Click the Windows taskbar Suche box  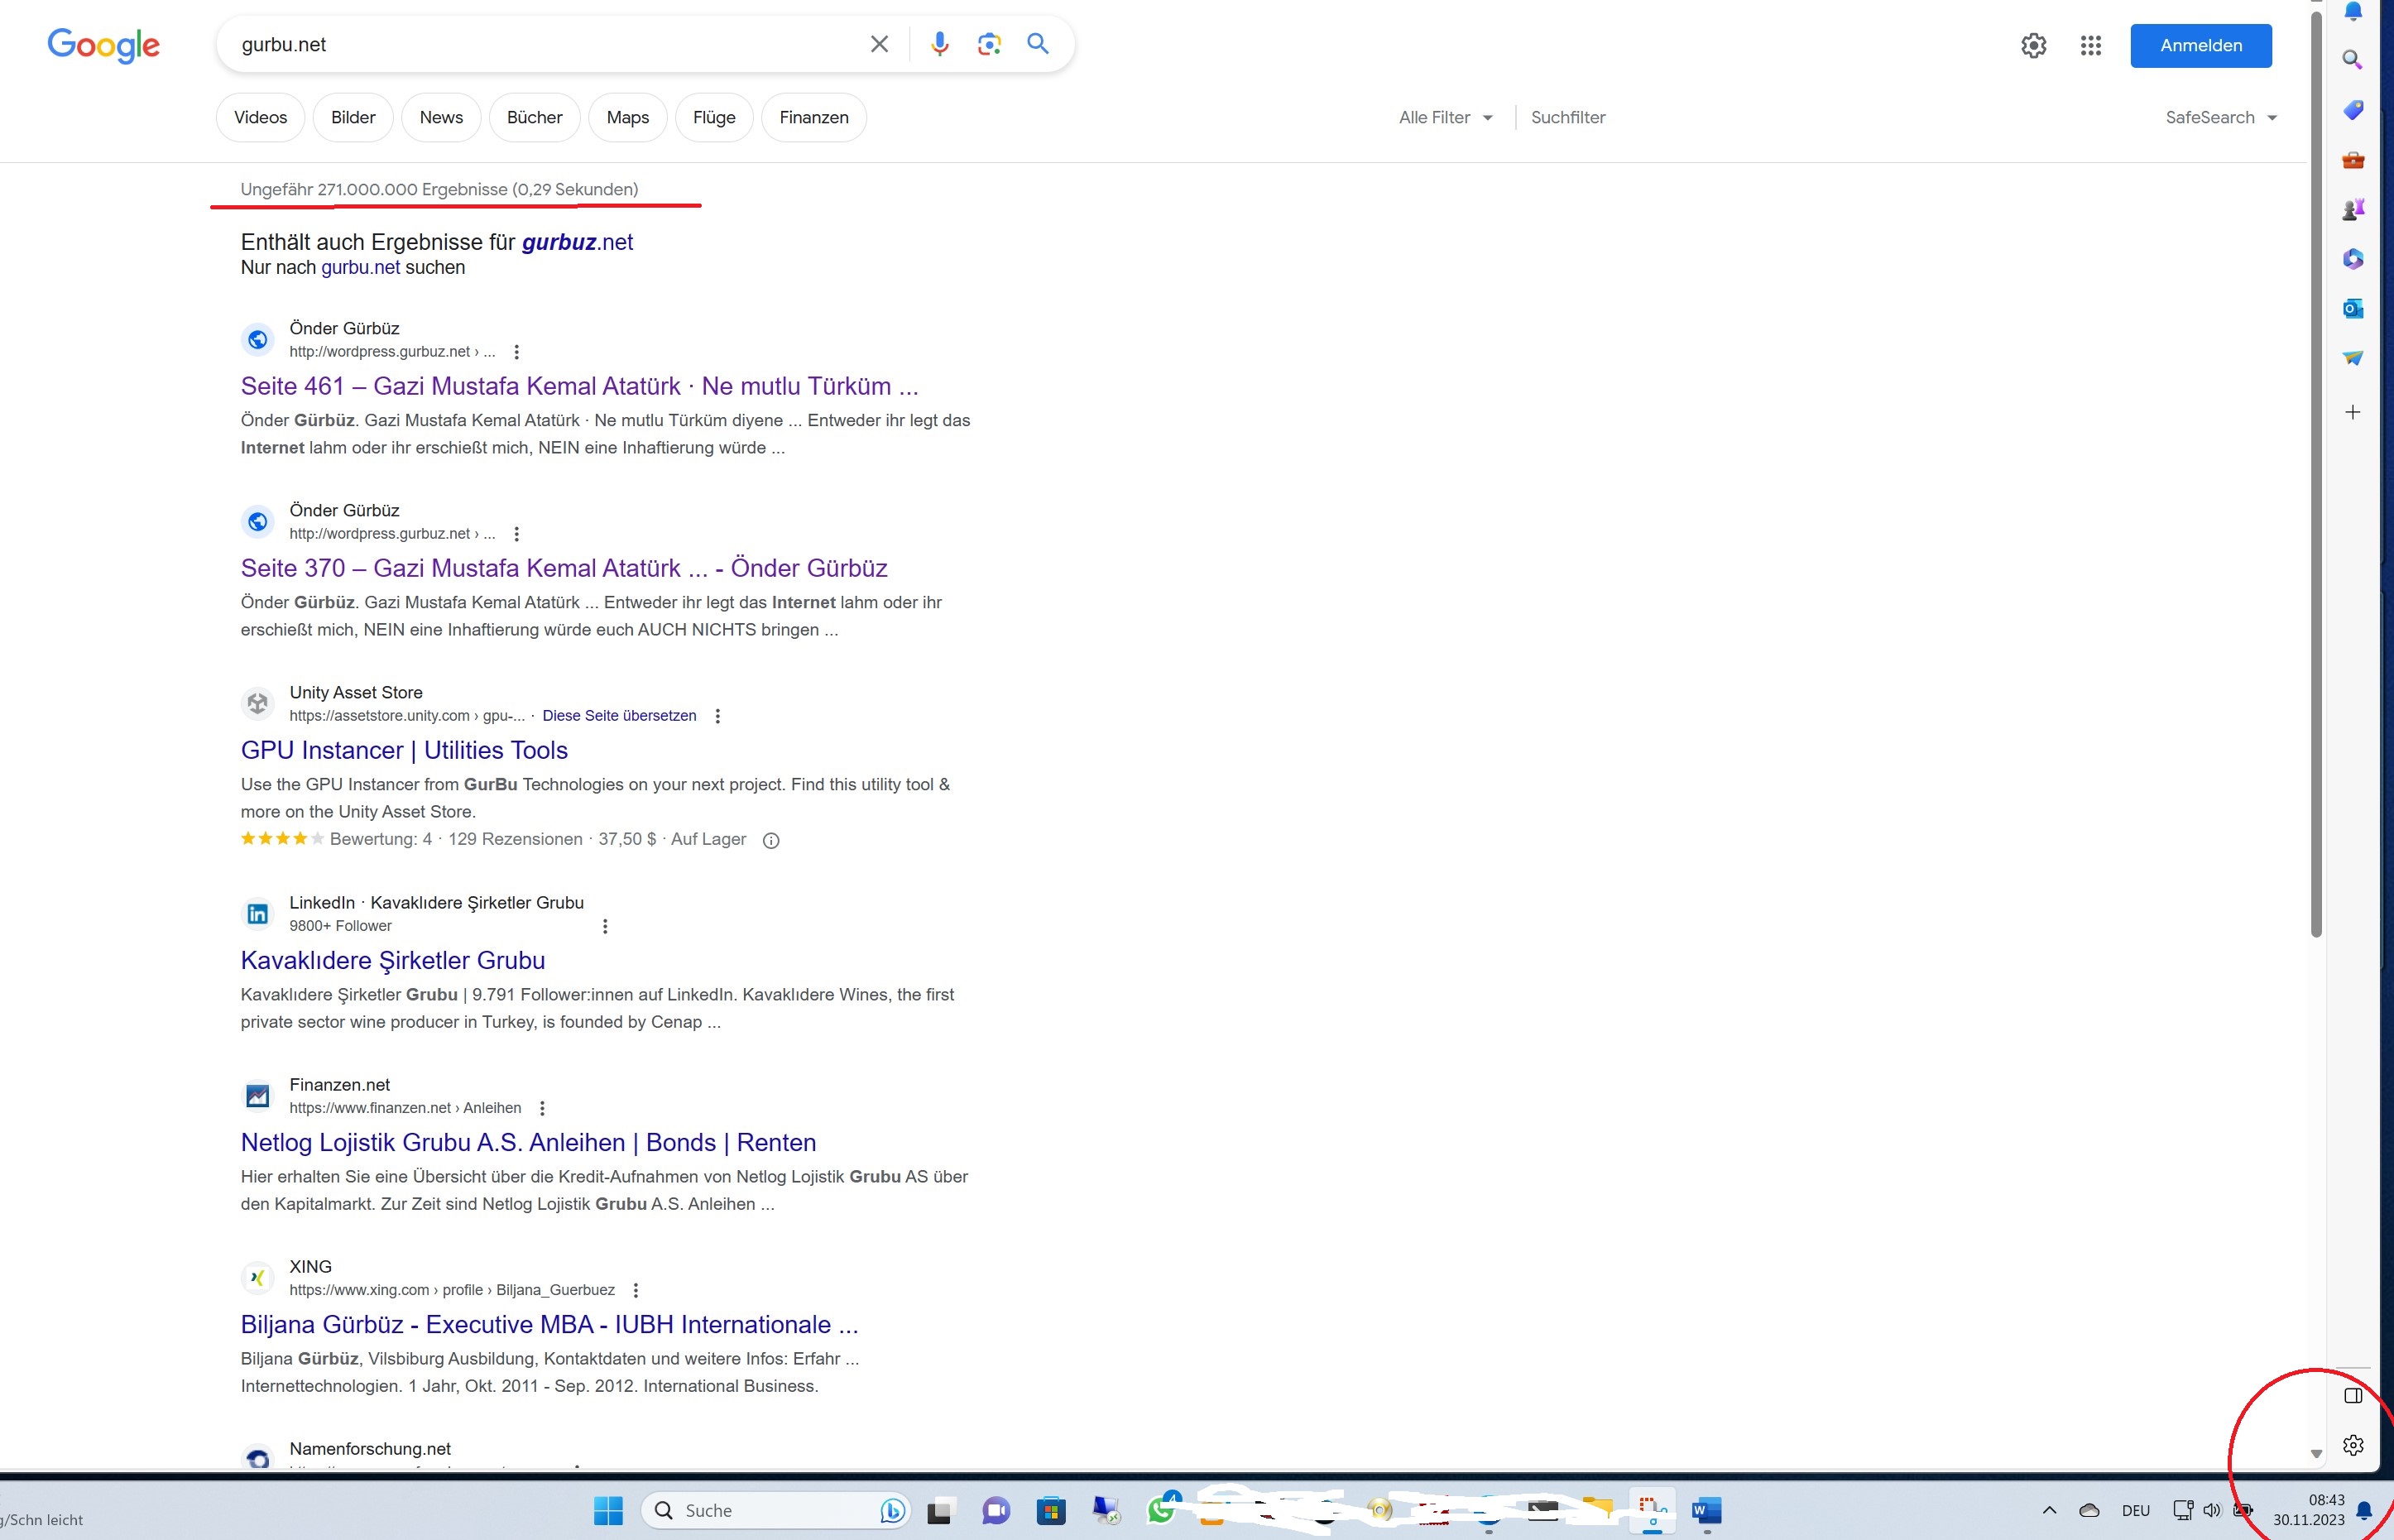tap(776, 1510)
